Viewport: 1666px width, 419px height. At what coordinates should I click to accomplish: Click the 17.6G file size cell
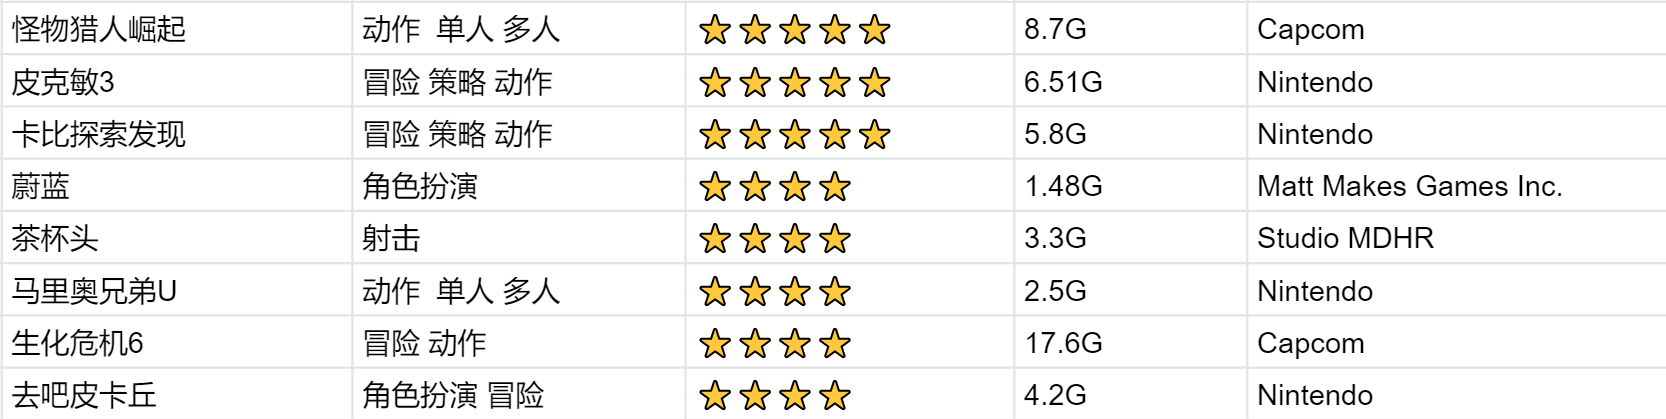click(x=1063, y=343)
